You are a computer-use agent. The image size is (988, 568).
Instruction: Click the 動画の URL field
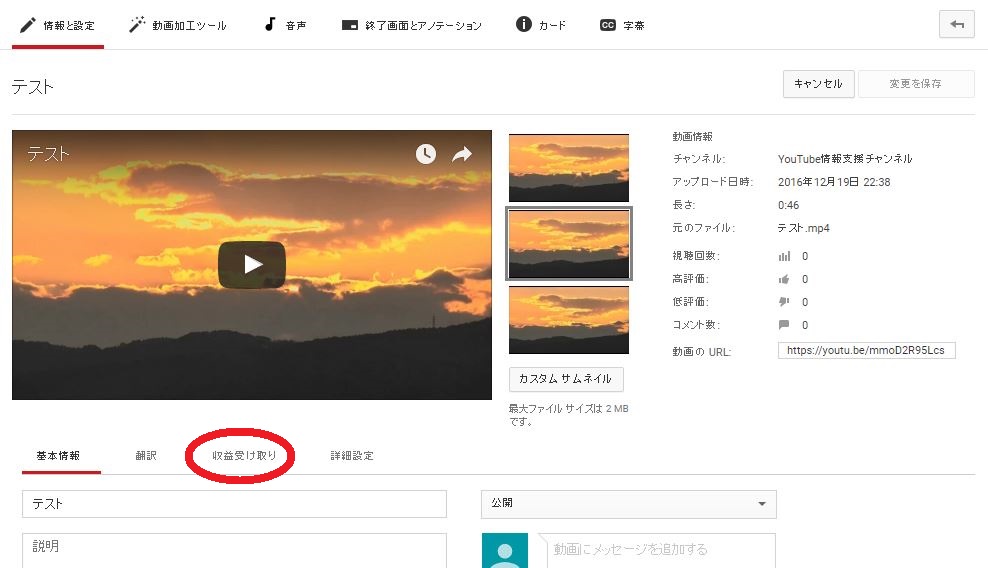tap(866, 351)
